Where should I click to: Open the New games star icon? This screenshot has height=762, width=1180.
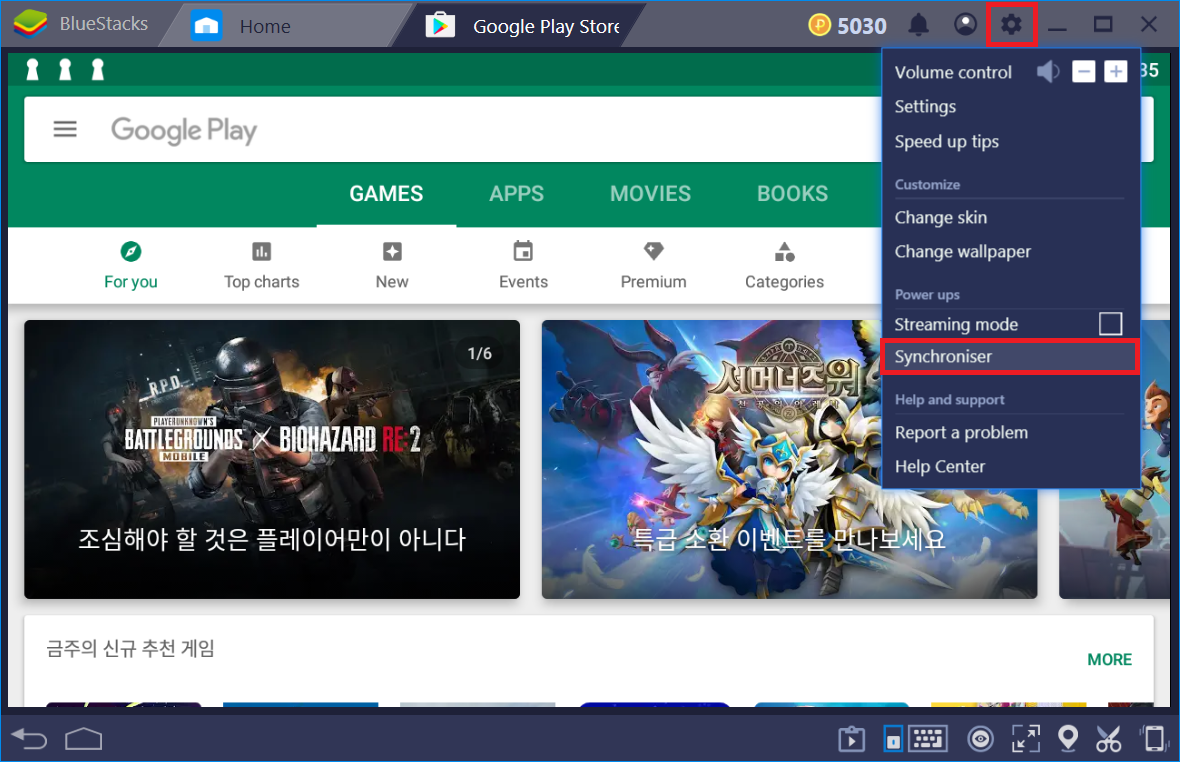pyautogui.click(x=392, y=251)
